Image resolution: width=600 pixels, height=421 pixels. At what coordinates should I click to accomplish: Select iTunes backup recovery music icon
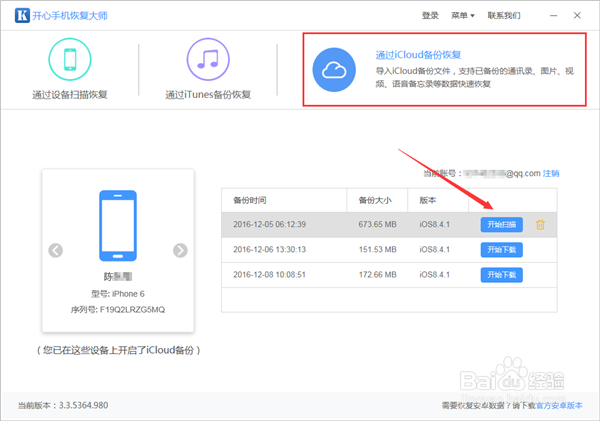coord(208,59)
